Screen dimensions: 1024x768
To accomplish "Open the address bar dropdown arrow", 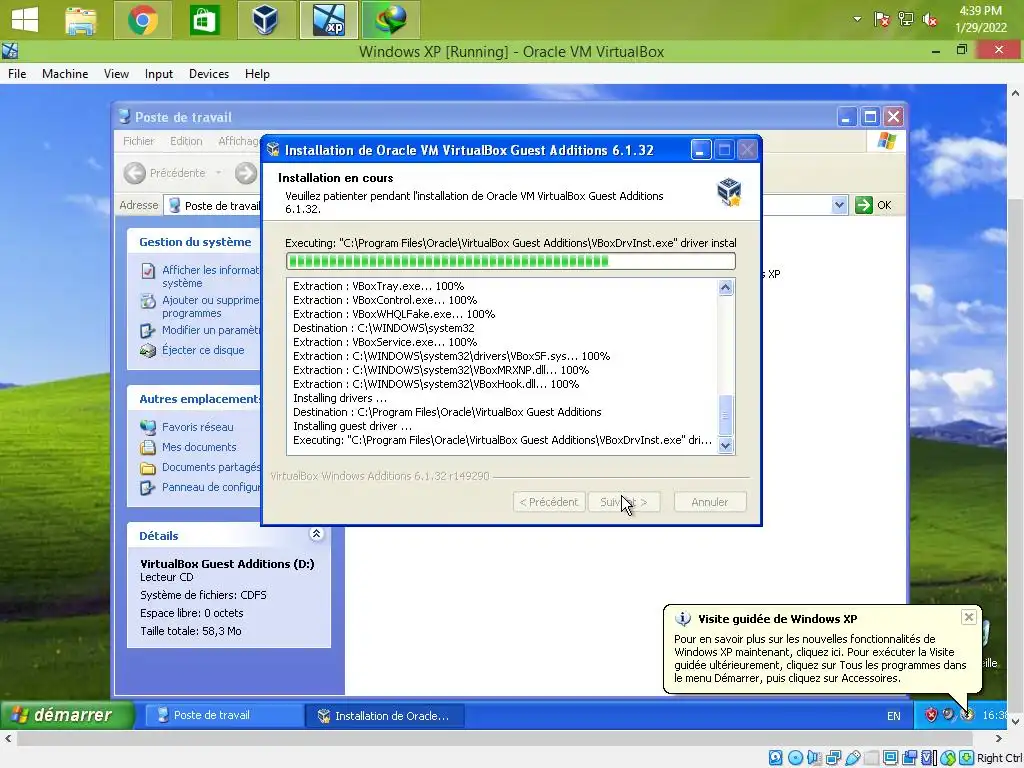I will click(839, 206).
